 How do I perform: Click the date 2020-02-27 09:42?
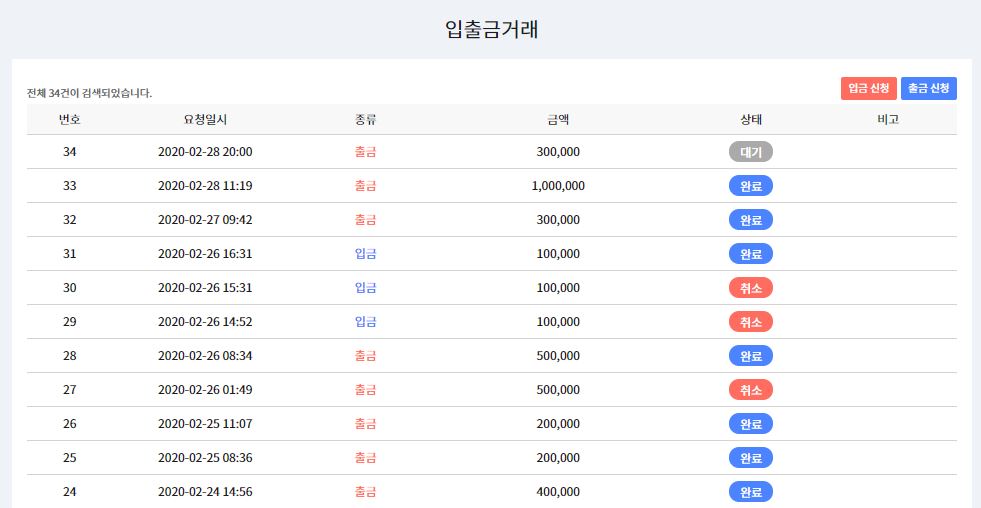pos(205,220)
